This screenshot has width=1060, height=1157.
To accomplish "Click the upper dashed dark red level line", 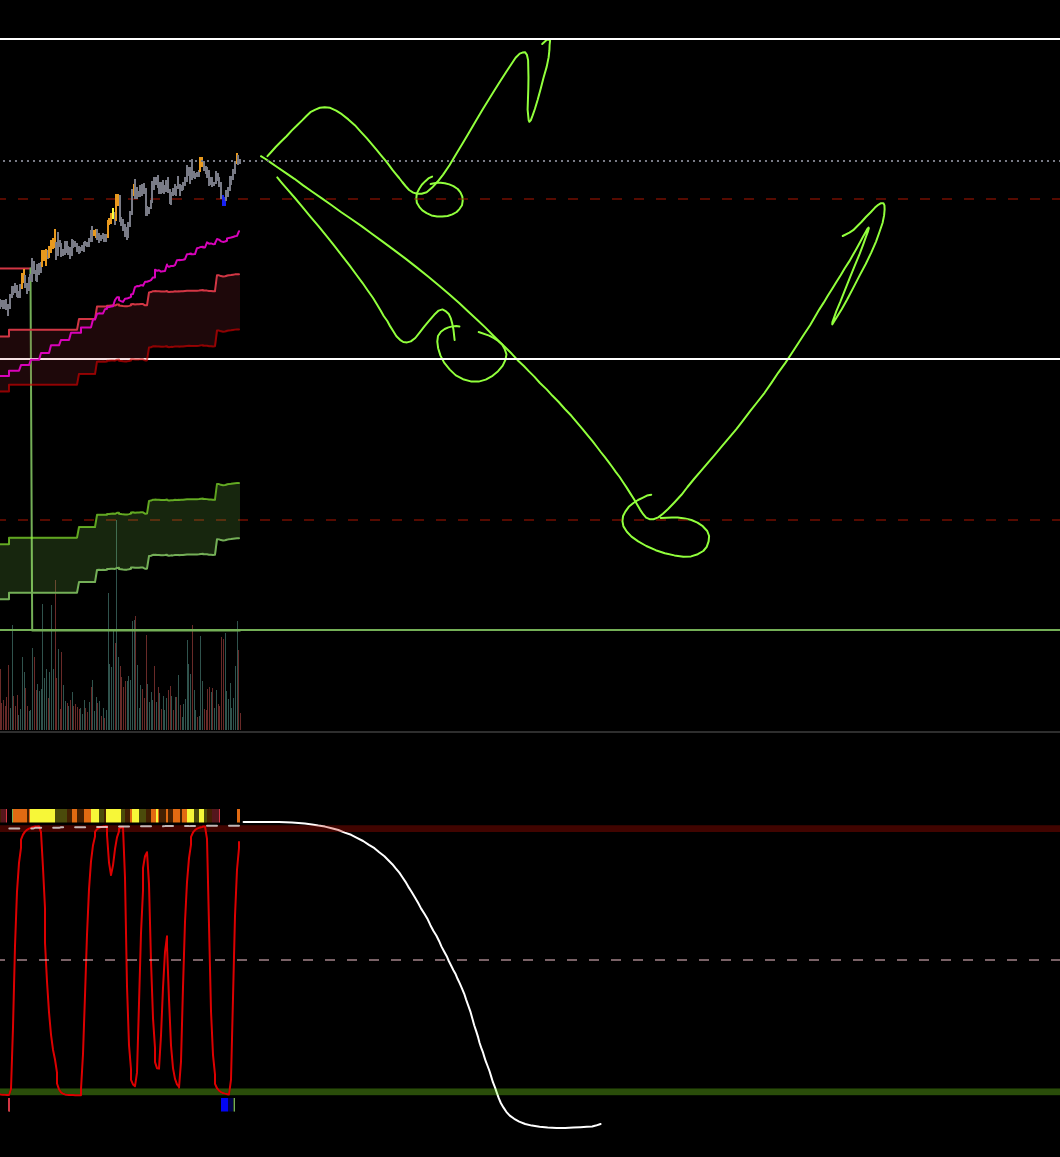I will click(x=700, y=199).
